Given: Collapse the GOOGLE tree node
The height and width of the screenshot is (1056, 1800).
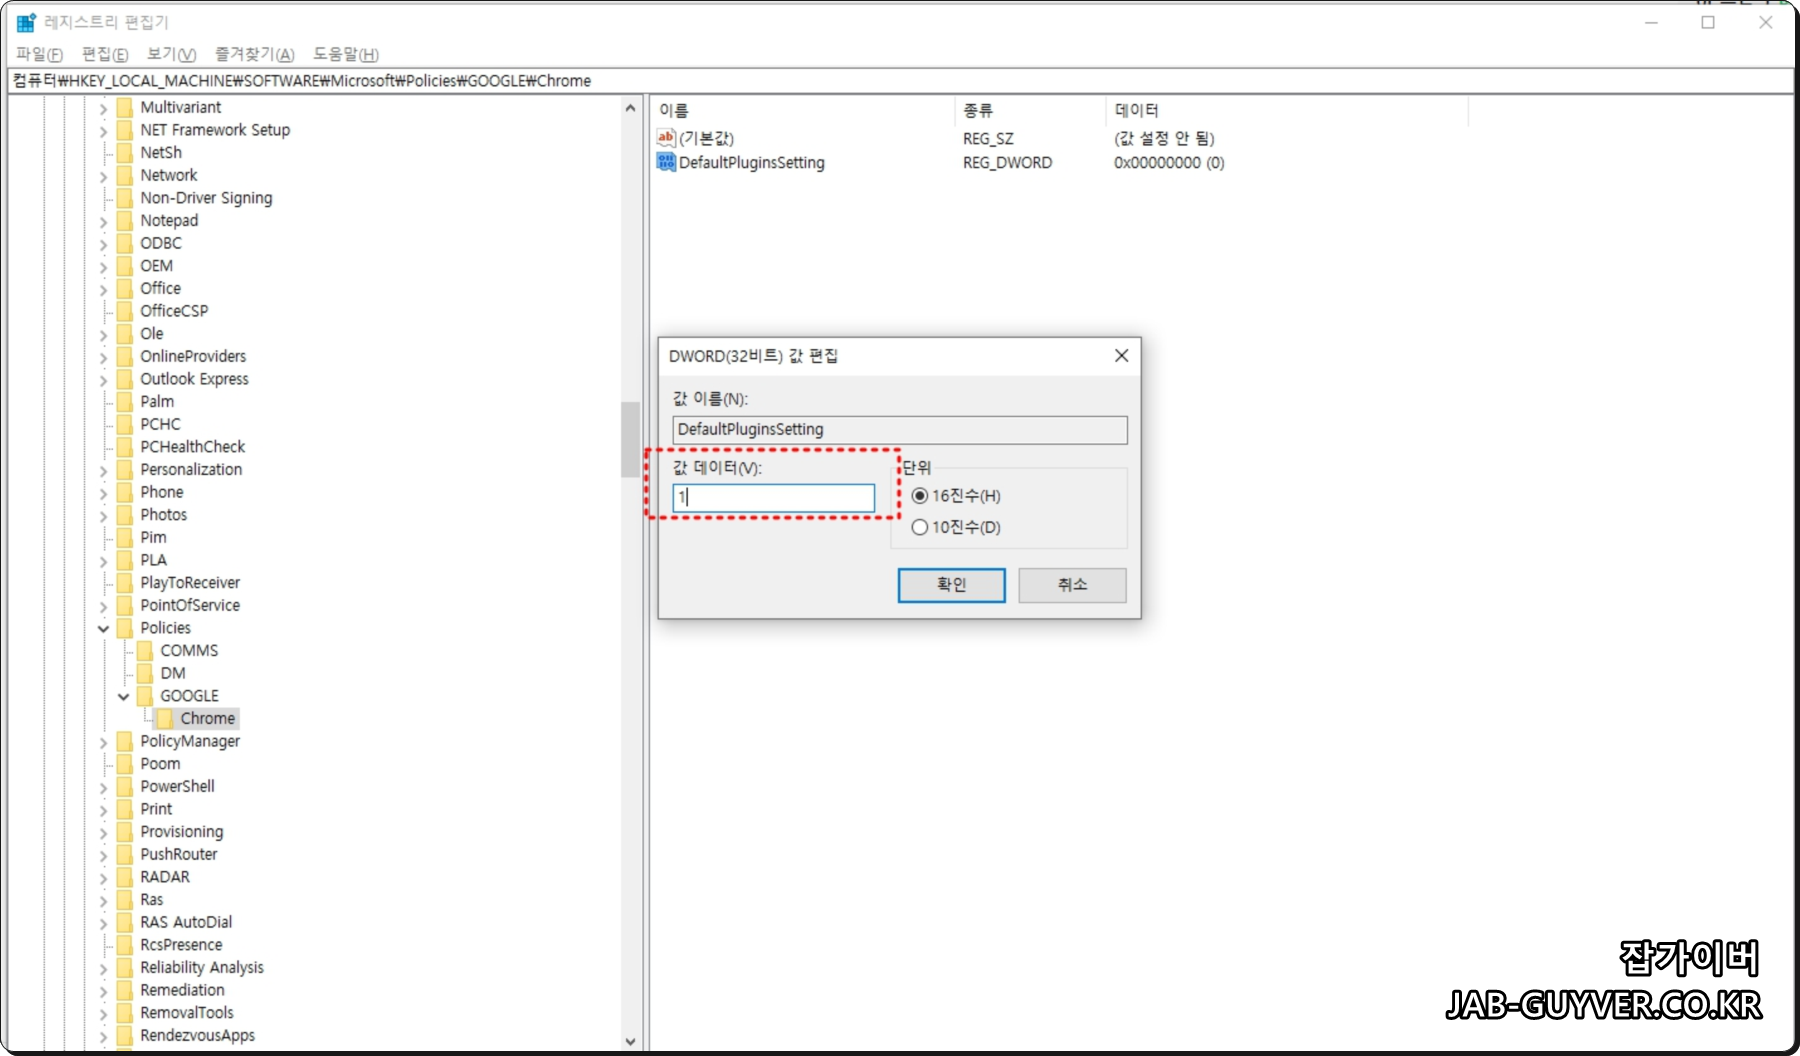Looking at the screenshot, I should [123, 696].
